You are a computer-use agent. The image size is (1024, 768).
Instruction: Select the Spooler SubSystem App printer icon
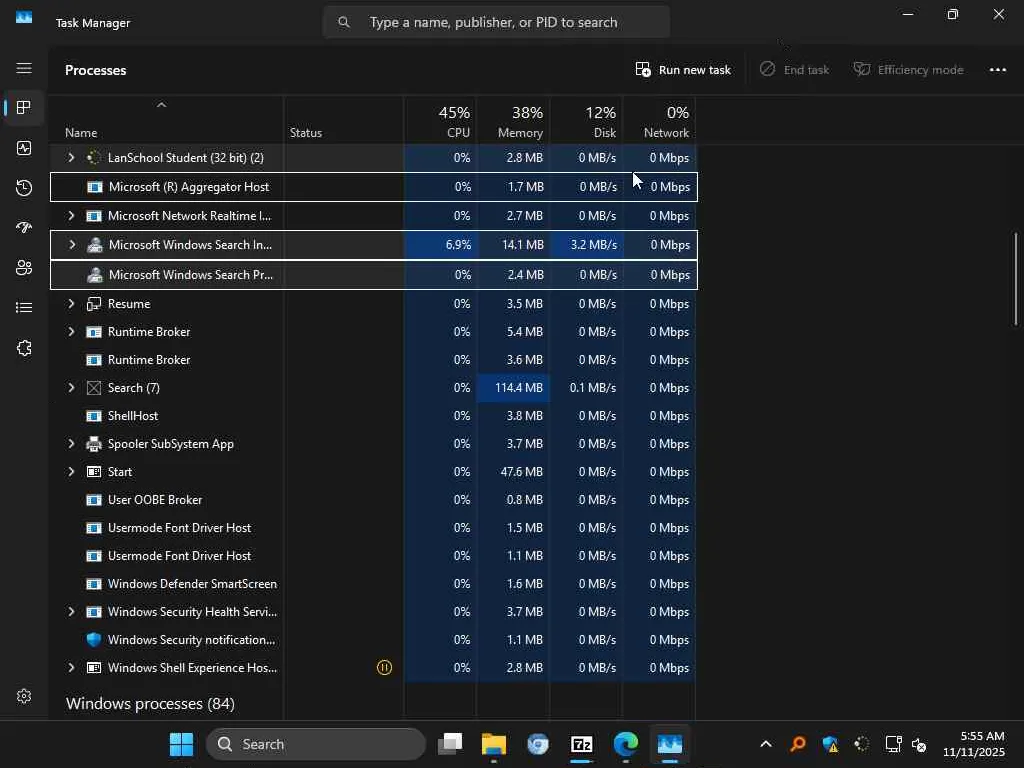point(94,444)
